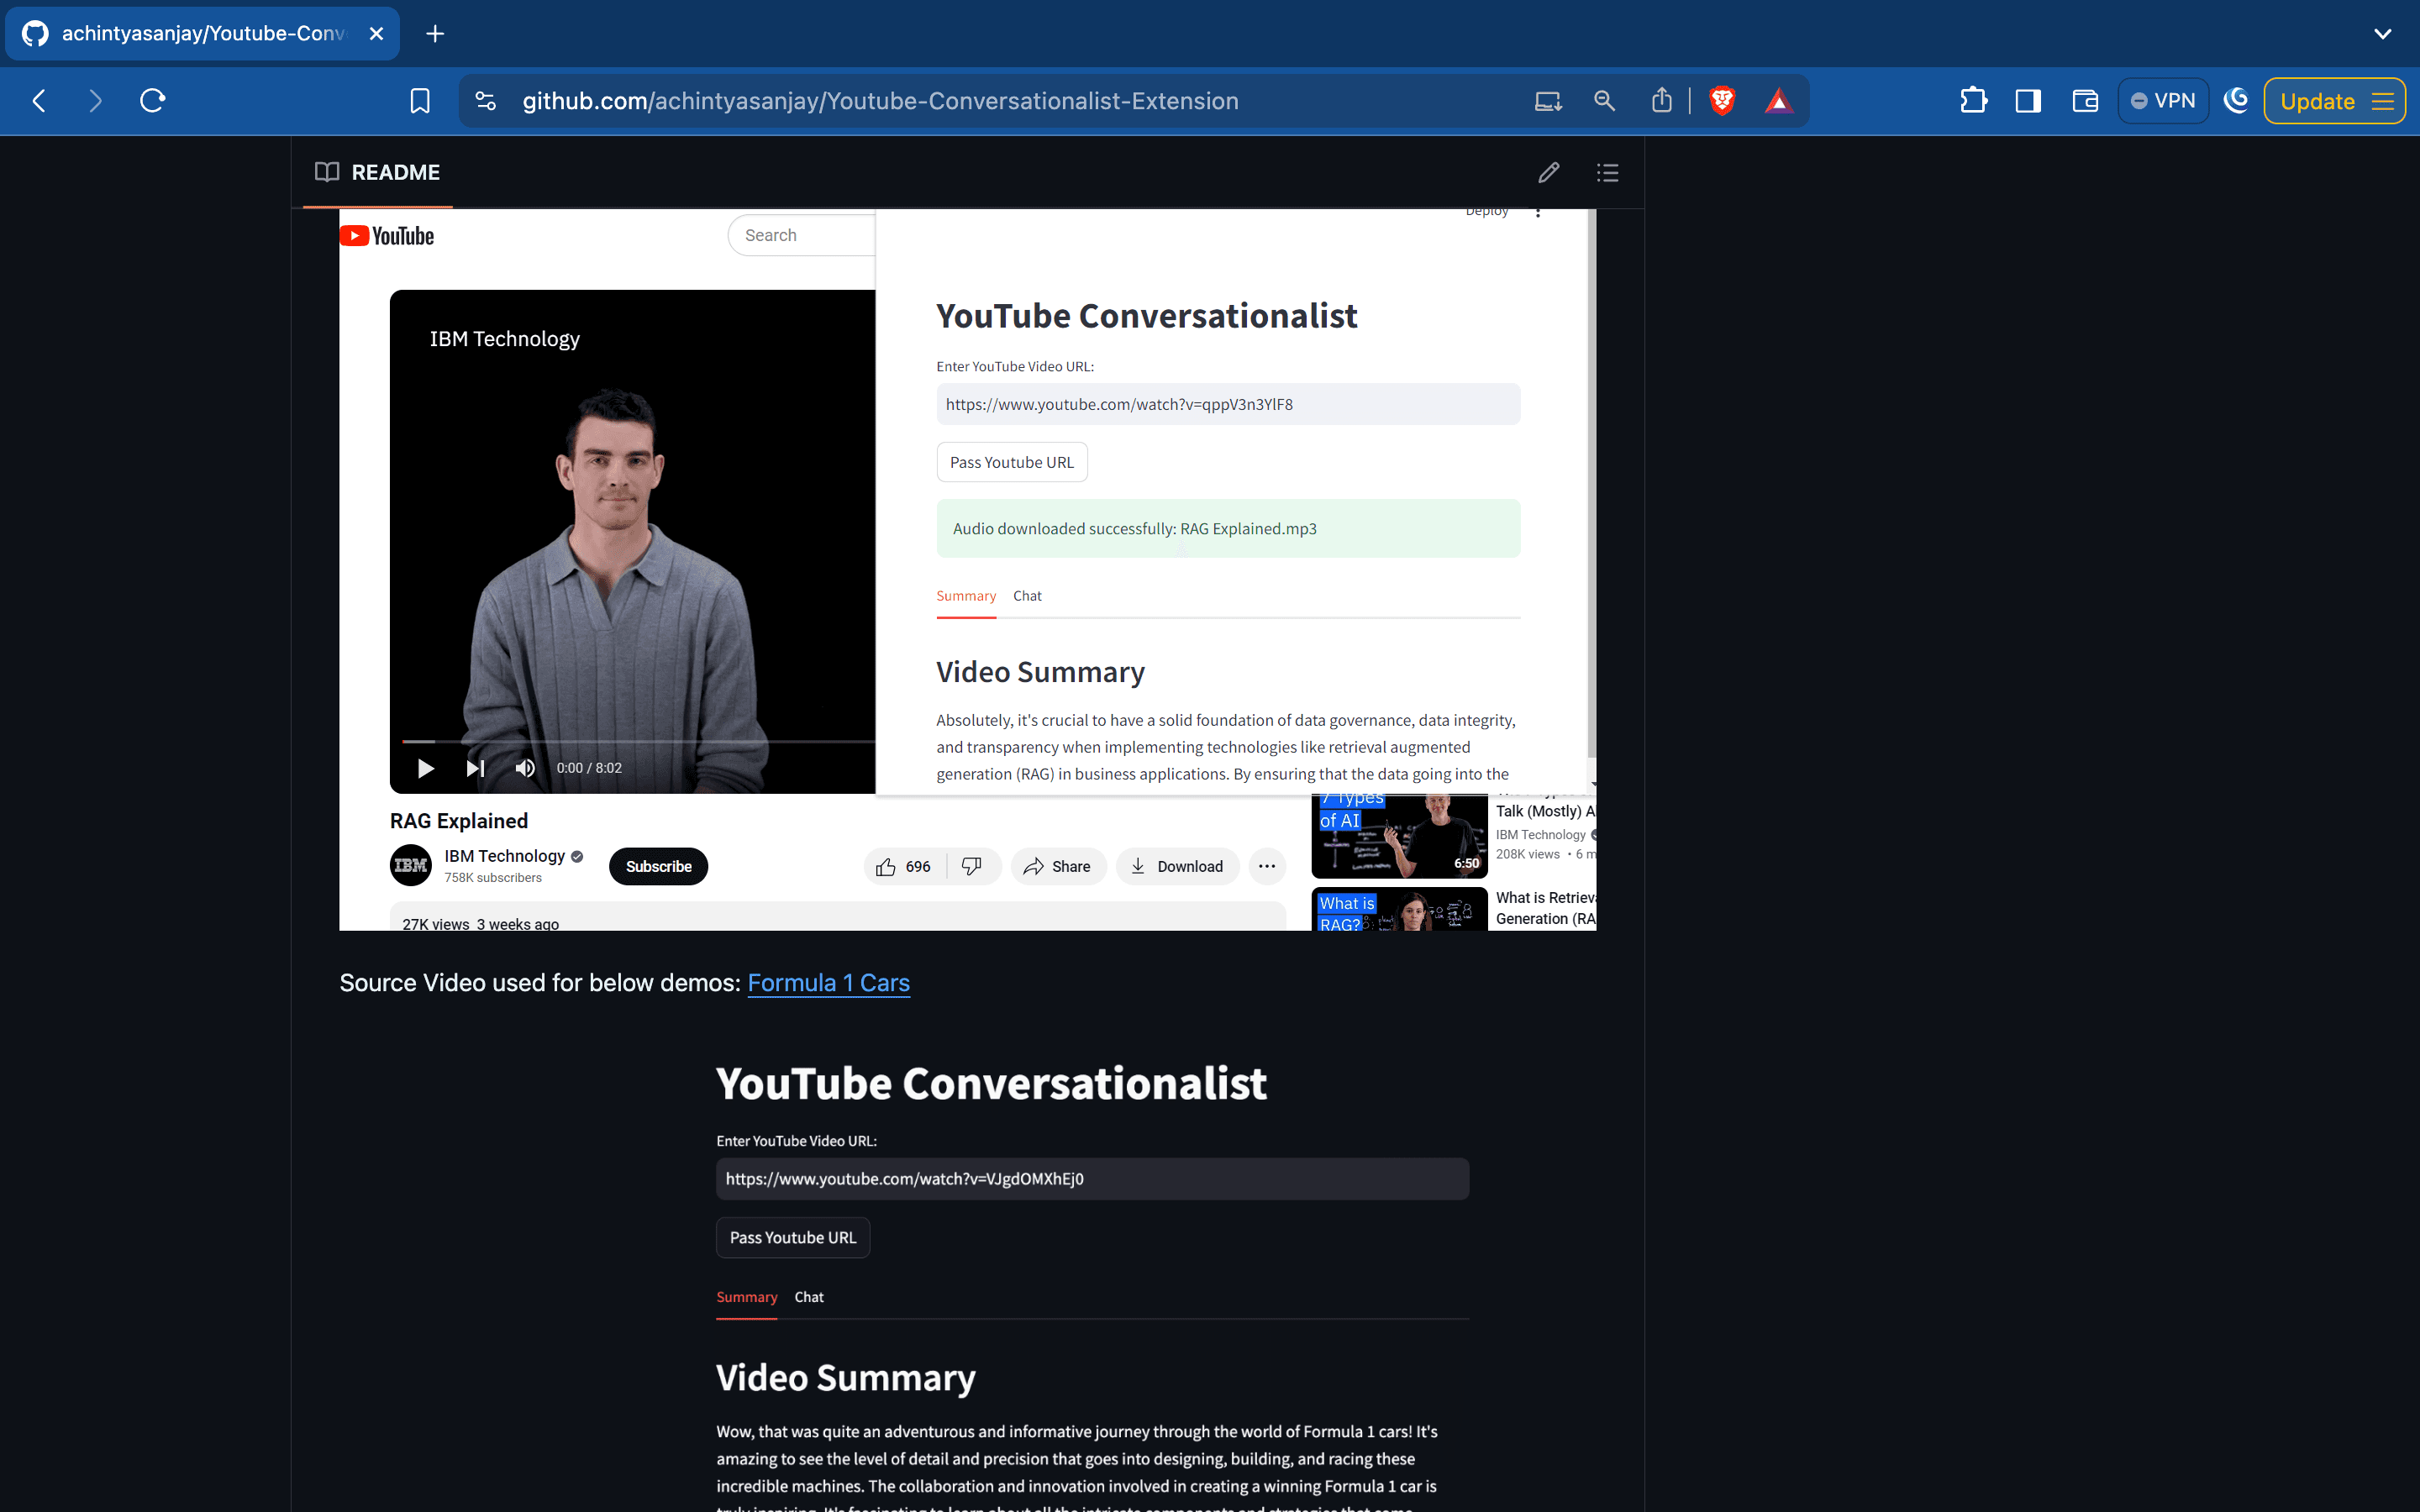
Task: Open the What is RAG thumbnail
Action: tap(1399, 909)
